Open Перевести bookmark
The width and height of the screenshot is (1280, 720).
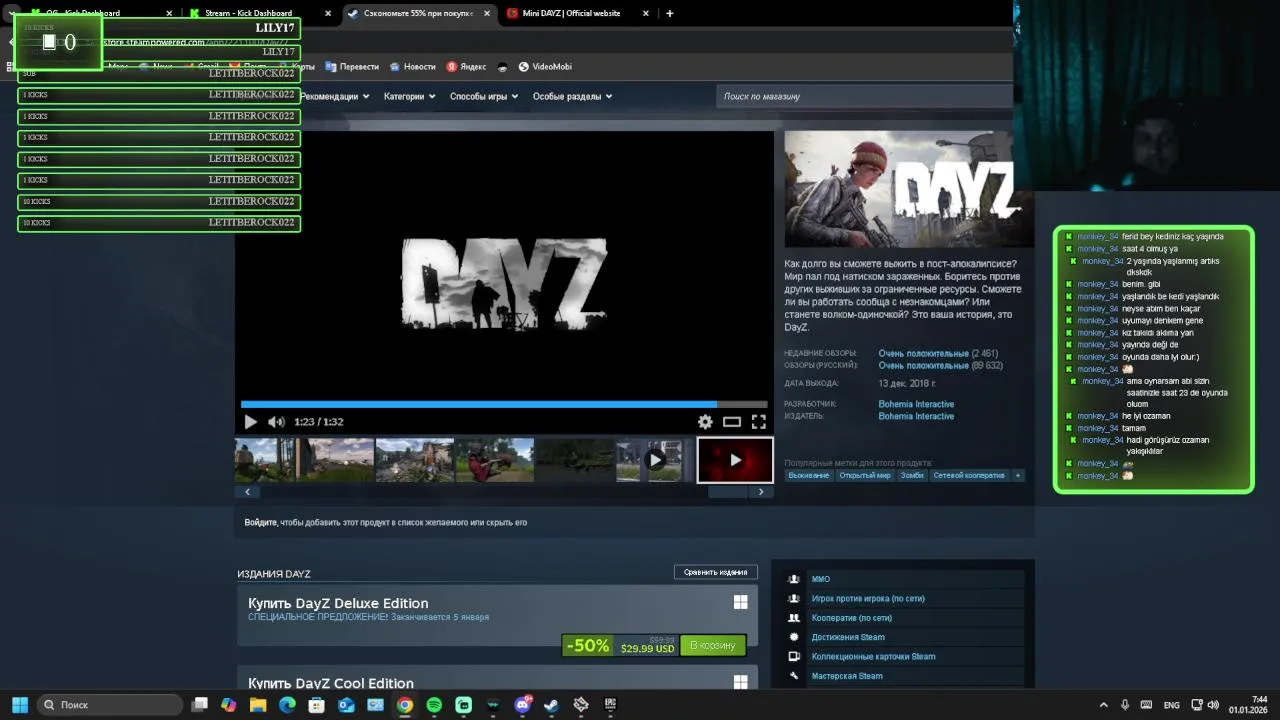pyautogui.click(x=352, y=67)
